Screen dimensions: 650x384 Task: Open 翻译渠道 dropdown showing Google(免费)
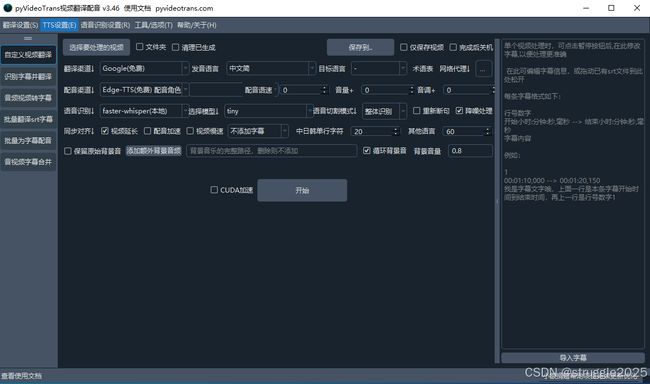tap(144, 68)
